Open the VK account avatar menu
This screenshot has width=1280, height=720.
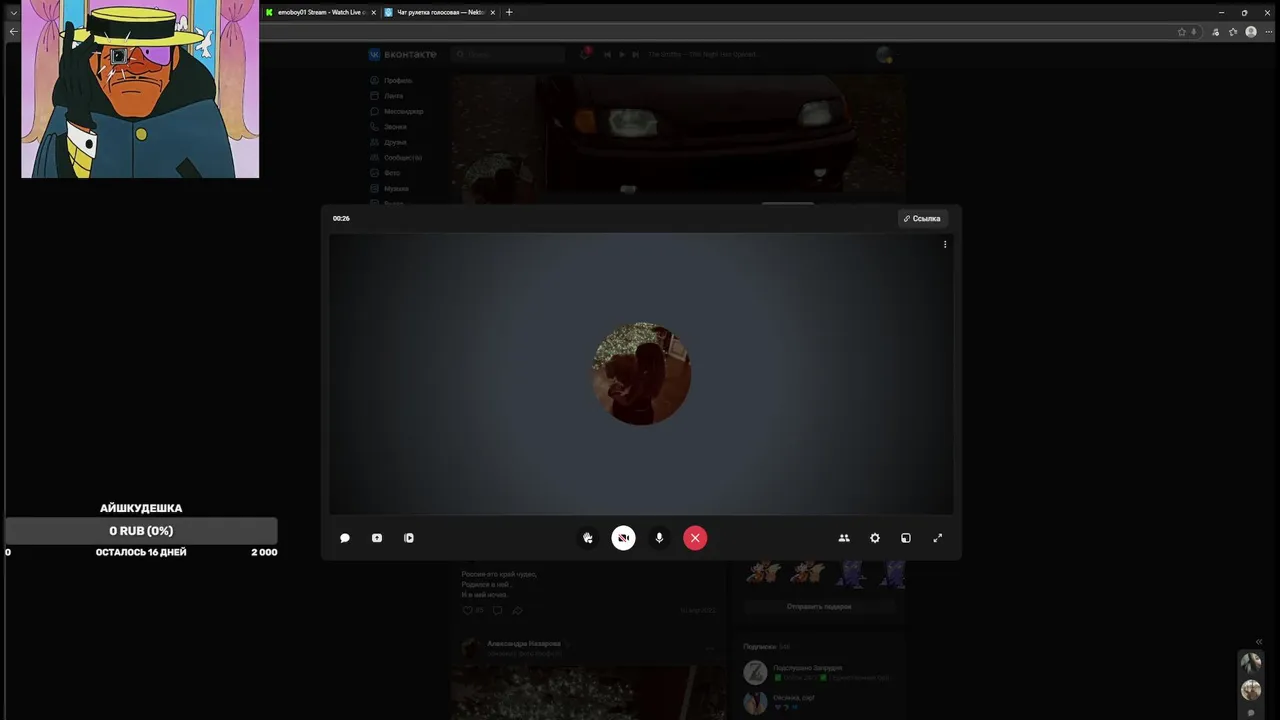(884, 55)
